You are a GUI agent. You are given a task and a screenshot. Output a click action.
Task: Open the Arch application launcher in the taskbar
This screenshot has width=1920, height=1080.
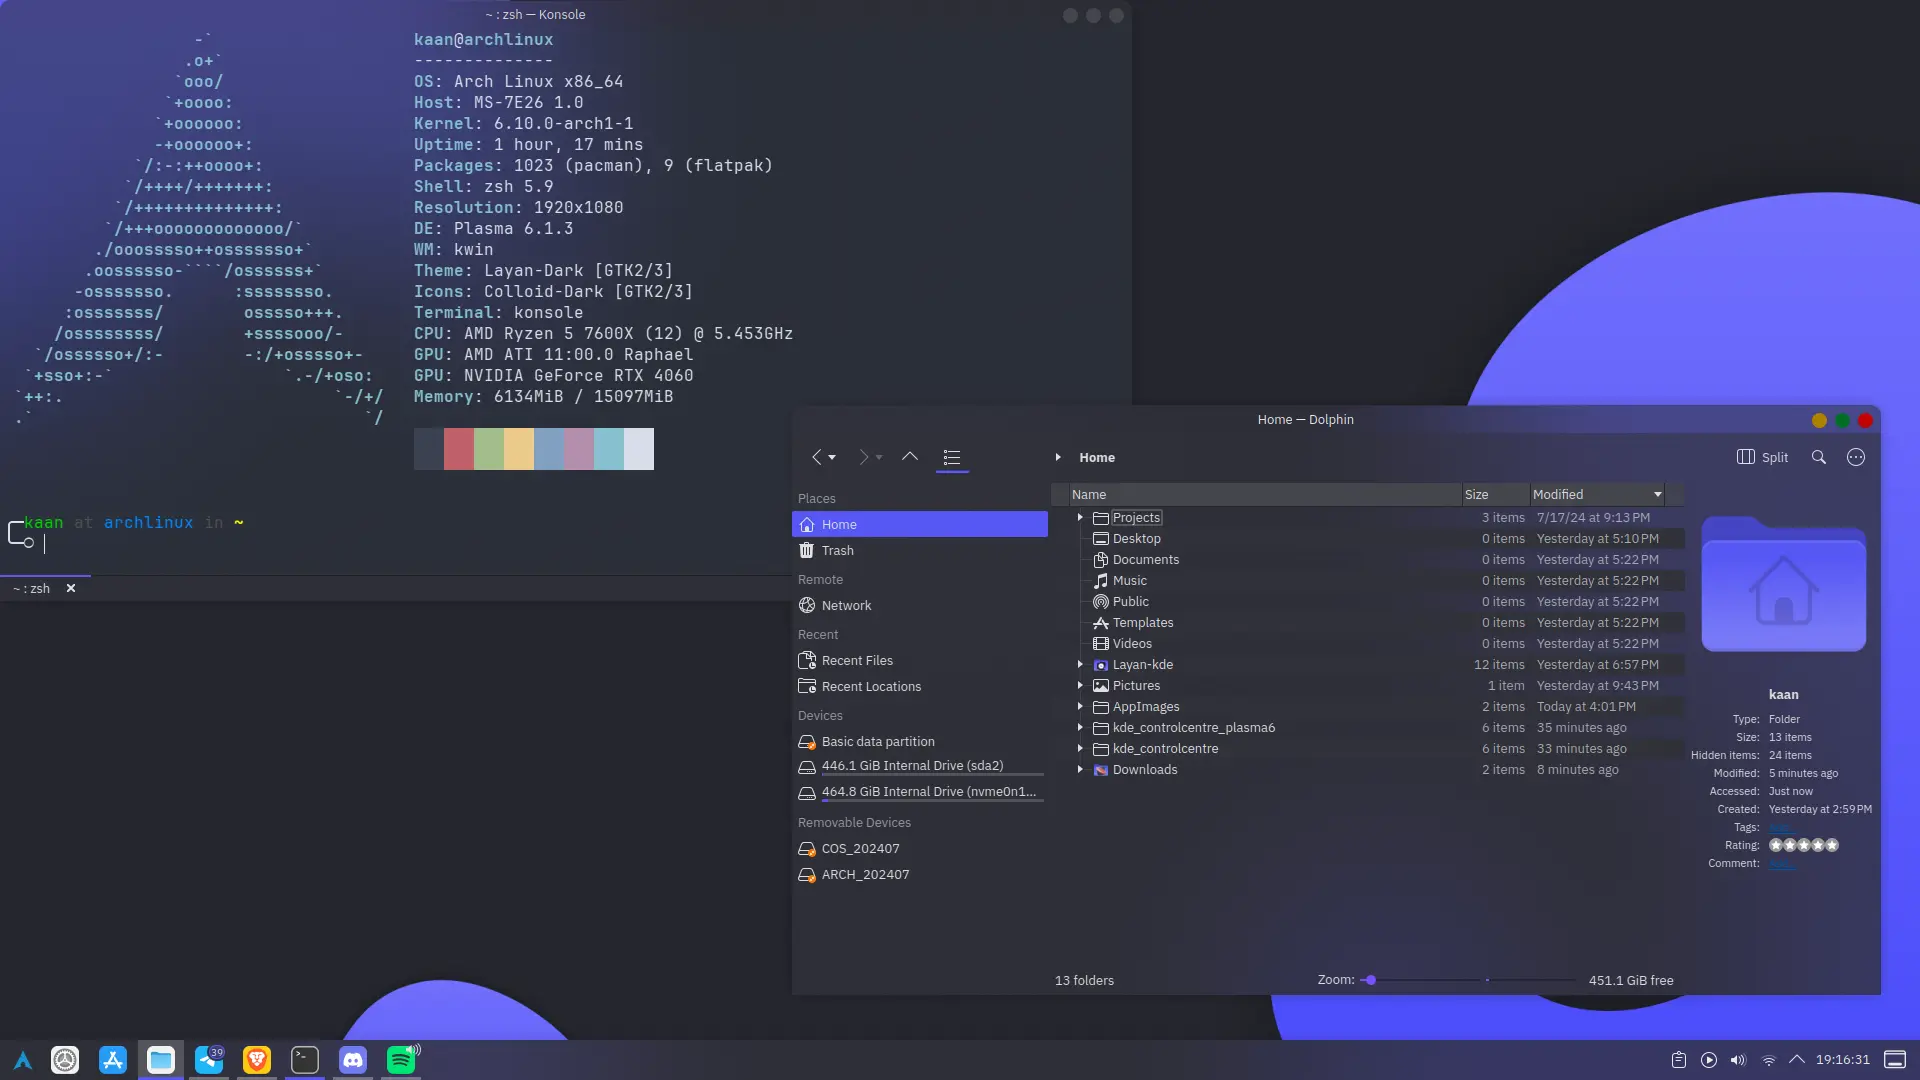click(23, 1060)
